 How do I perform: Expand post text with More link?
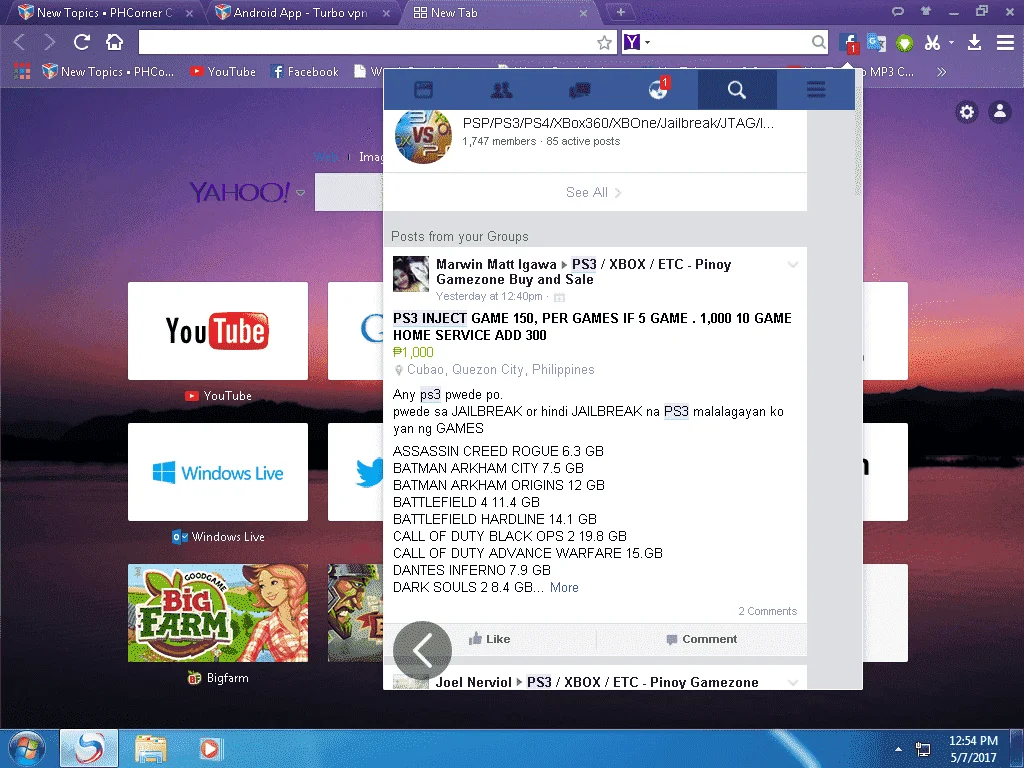click(564, 587)
